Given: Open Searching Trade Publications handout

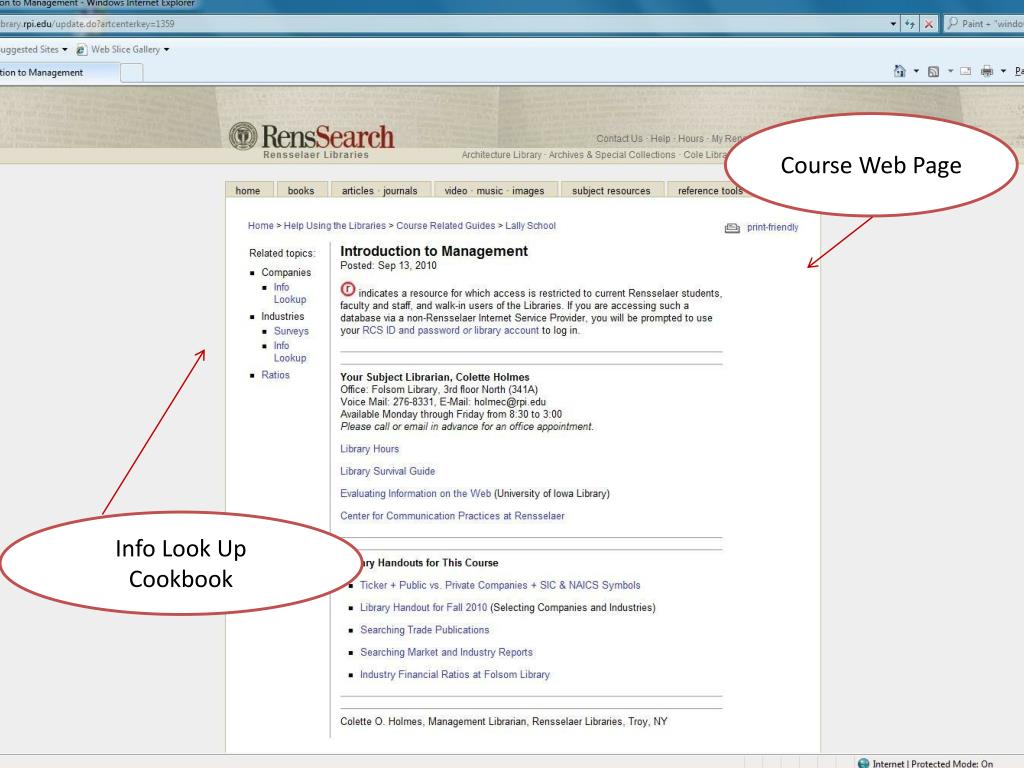Looking at the screenshot, I should [424, 630].
